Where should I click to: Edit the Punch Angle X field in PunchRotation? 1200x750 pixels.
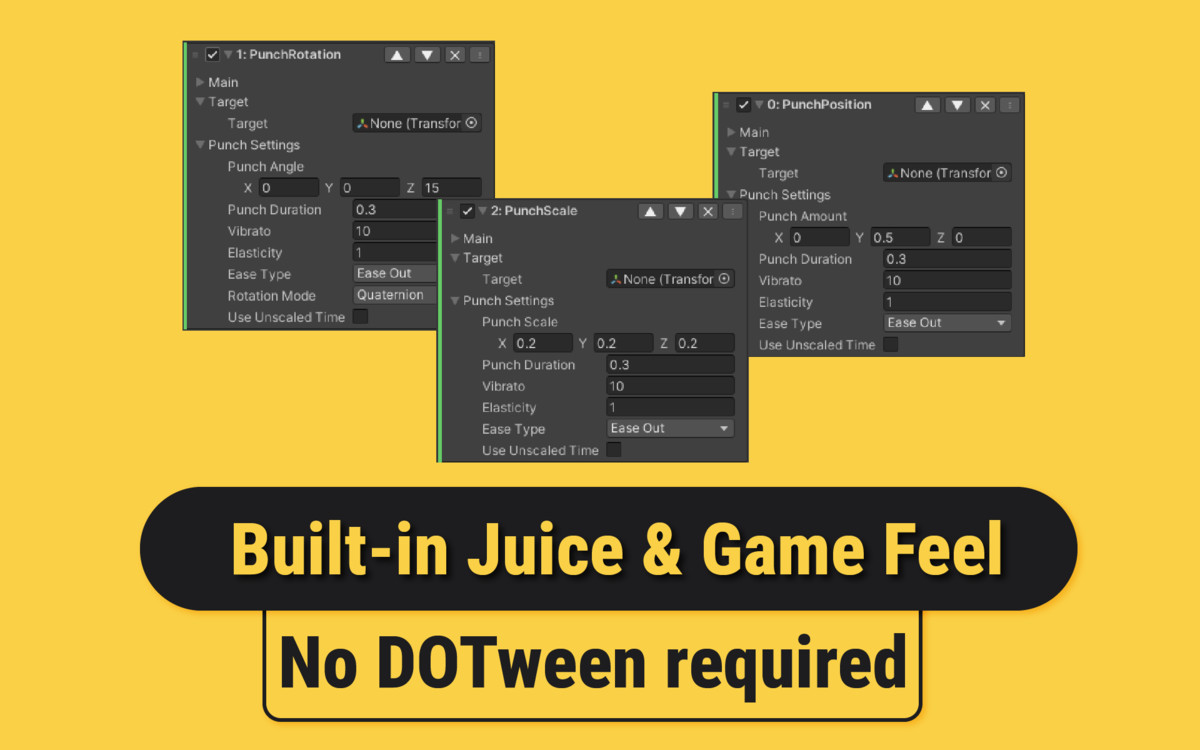(x=289, y=187)
